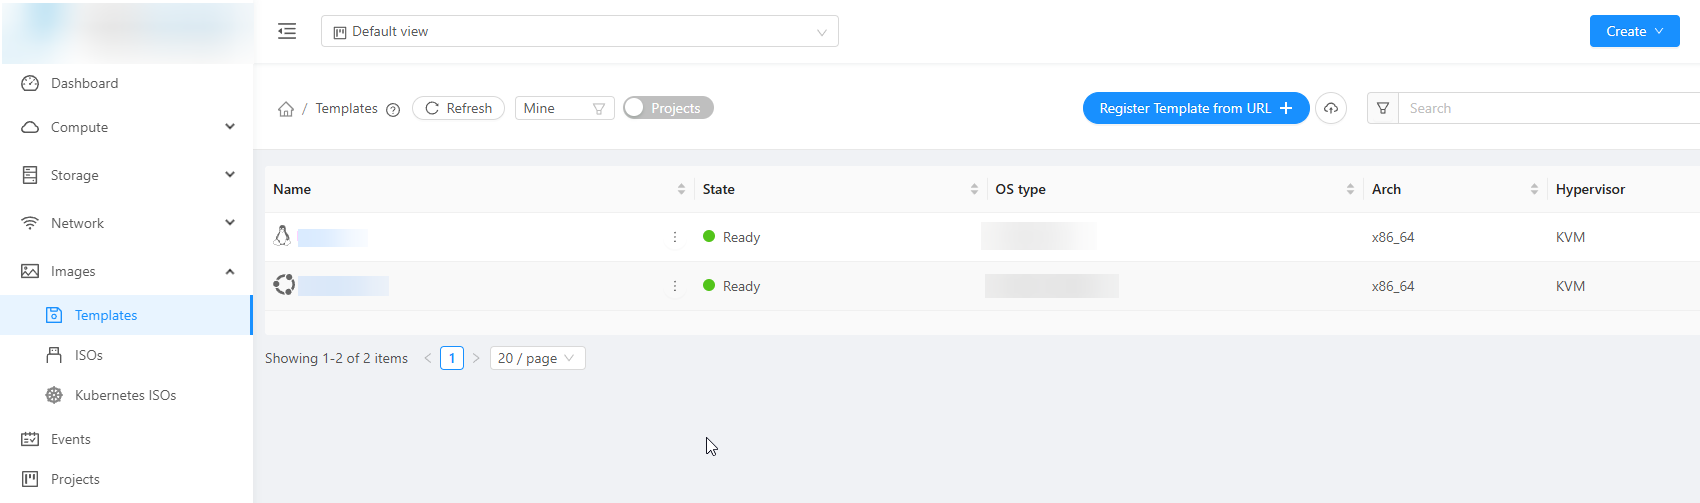
Task: Click the upload template from local icon
Action: [x=1331, y=108]
